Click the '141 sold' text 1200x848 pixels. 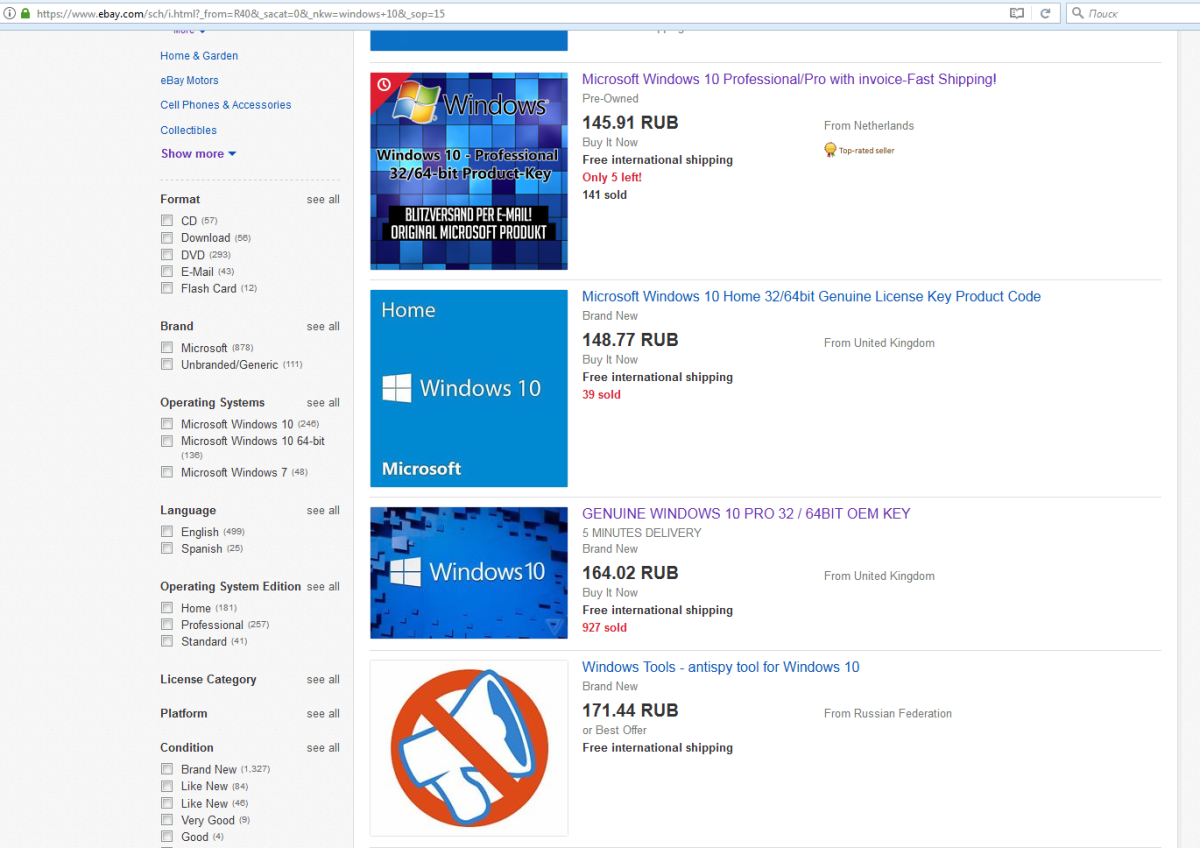pyautogui.click(x=605, y=195)
